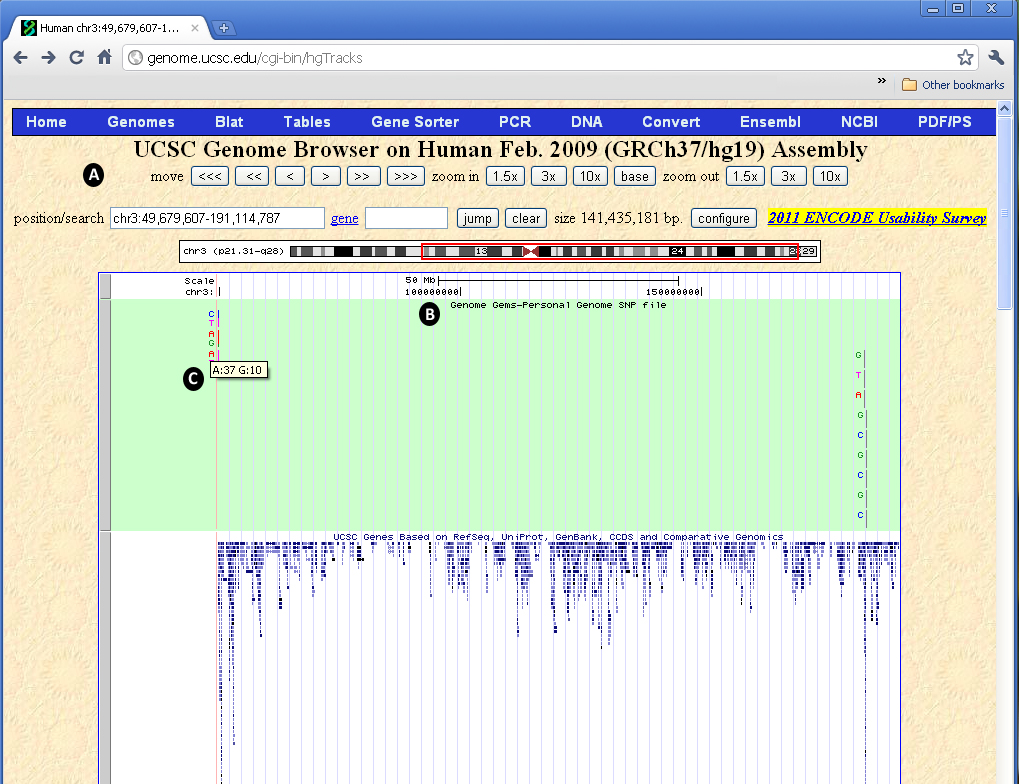Click the browser forward arrow
1019x784 pixels.
48,58
